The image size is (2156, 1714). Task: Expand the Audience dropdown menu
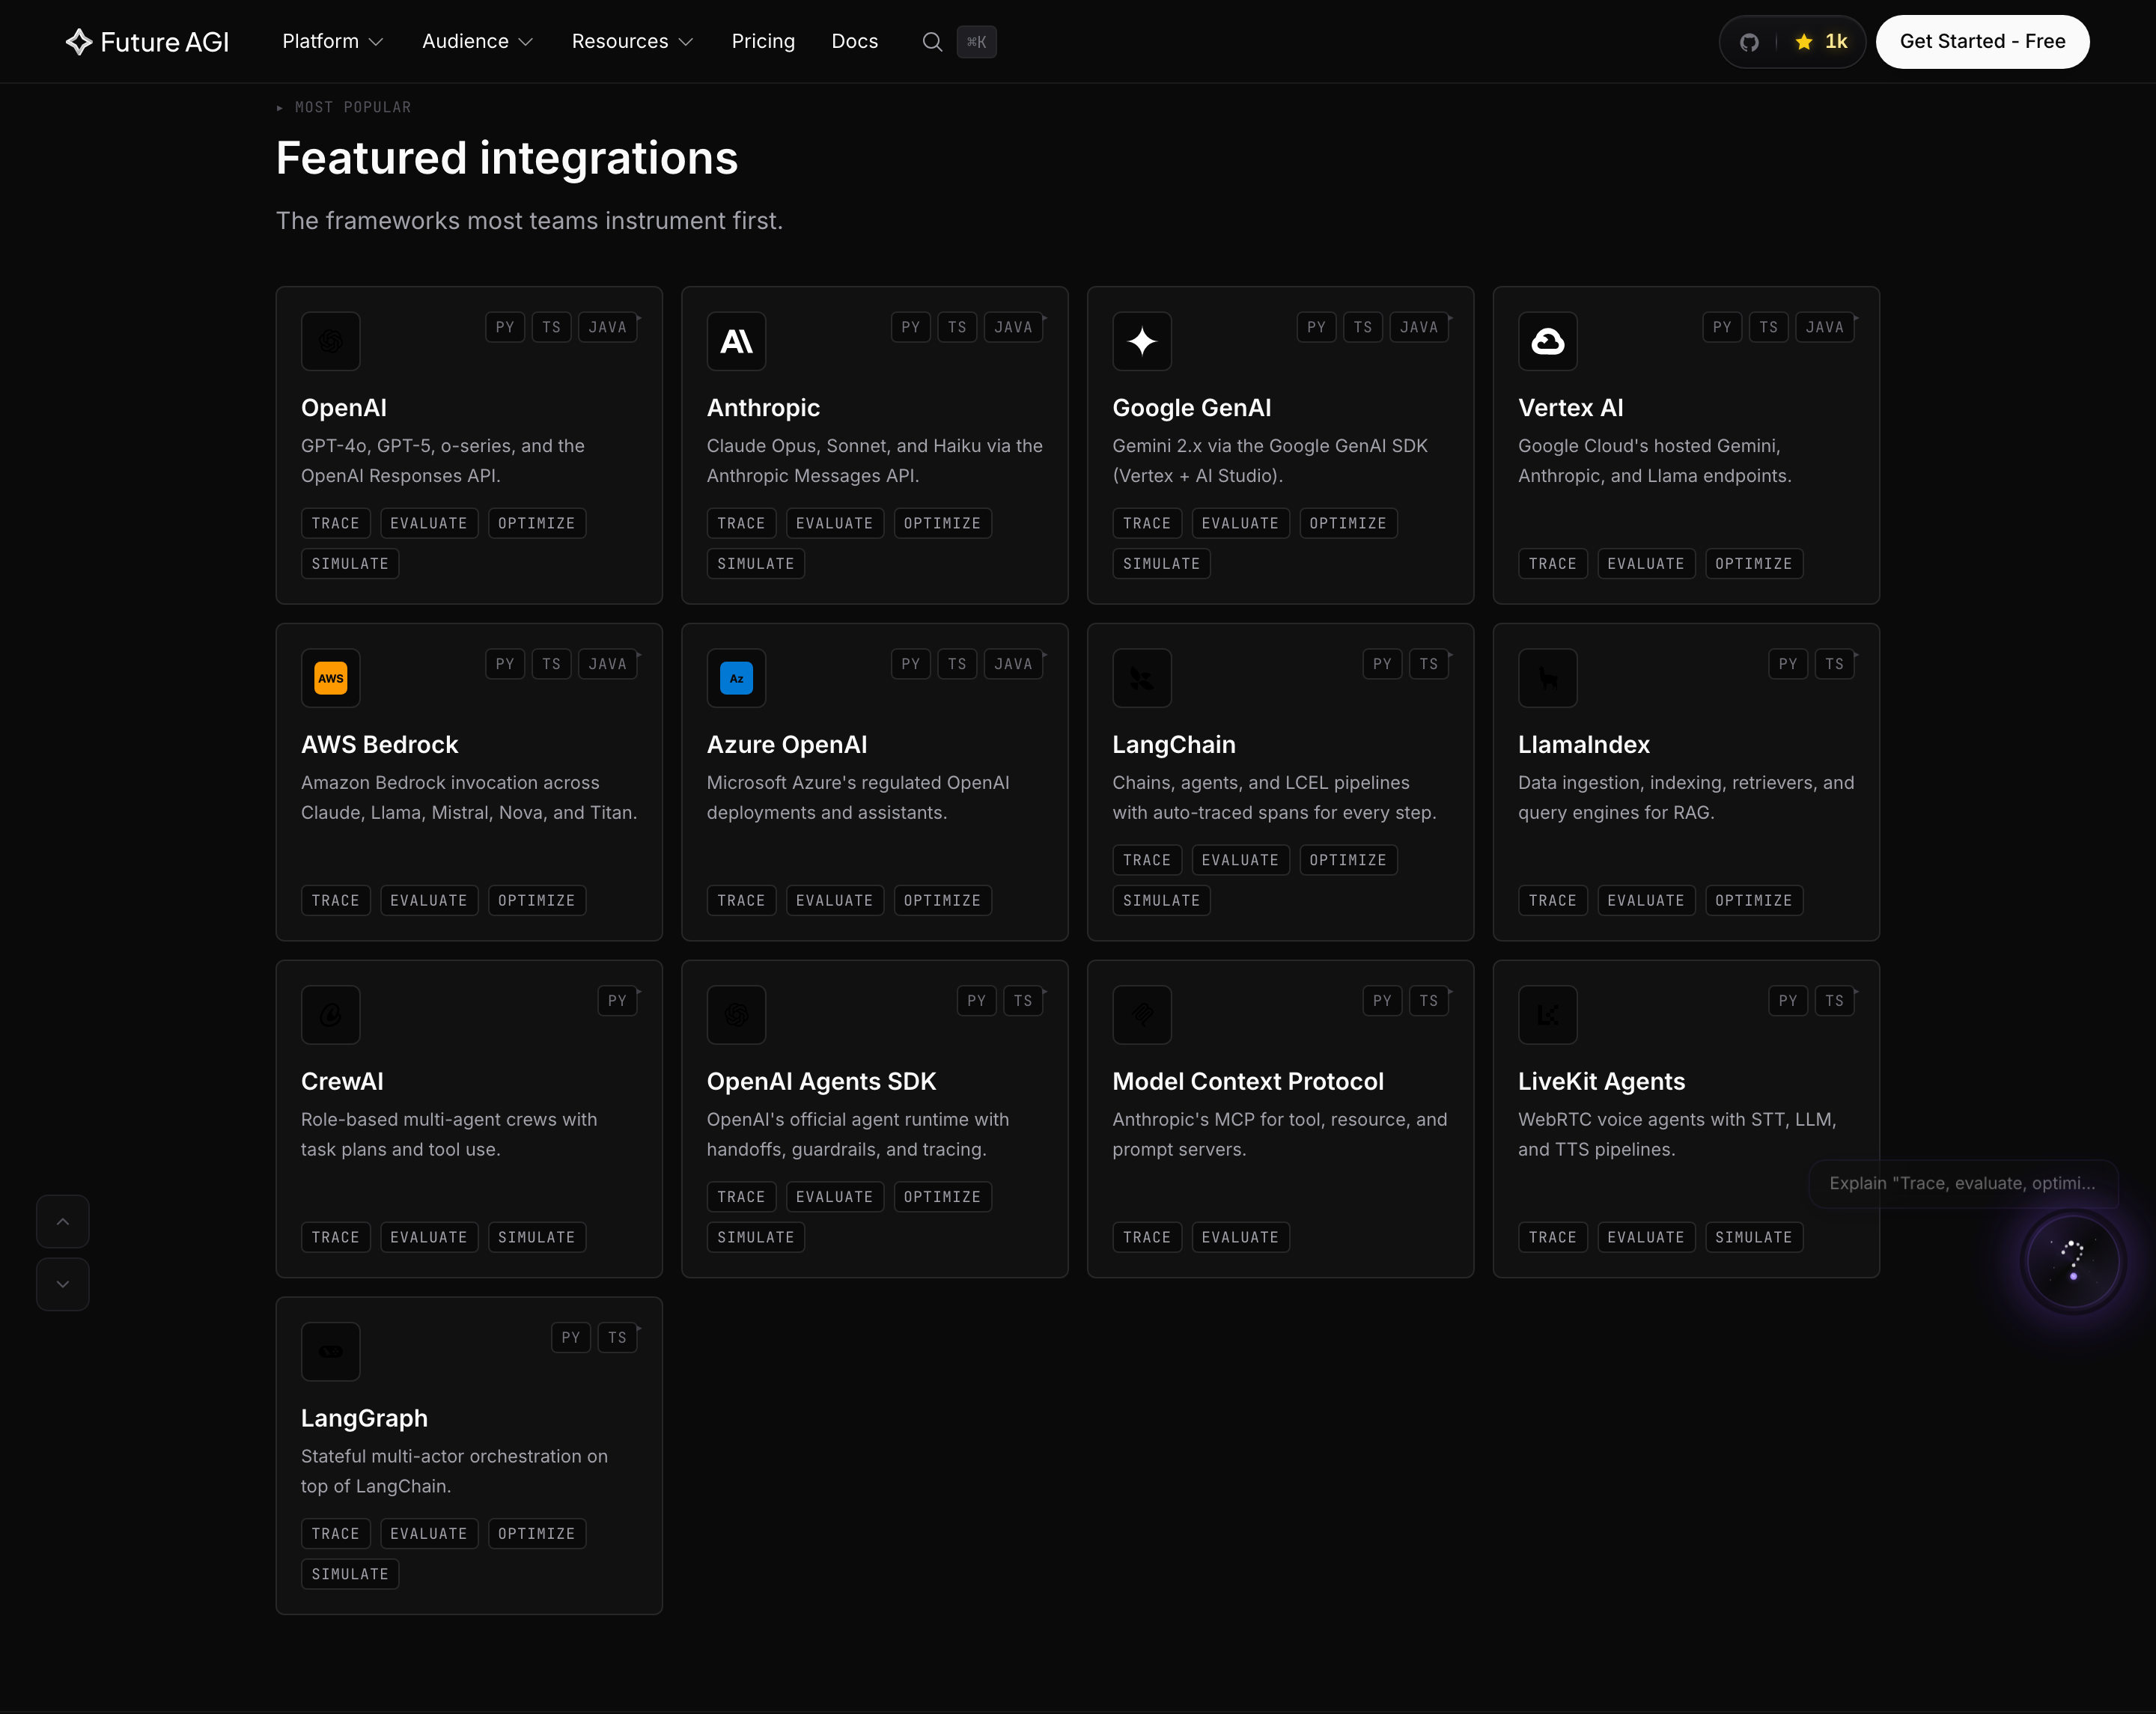(477, 41)
